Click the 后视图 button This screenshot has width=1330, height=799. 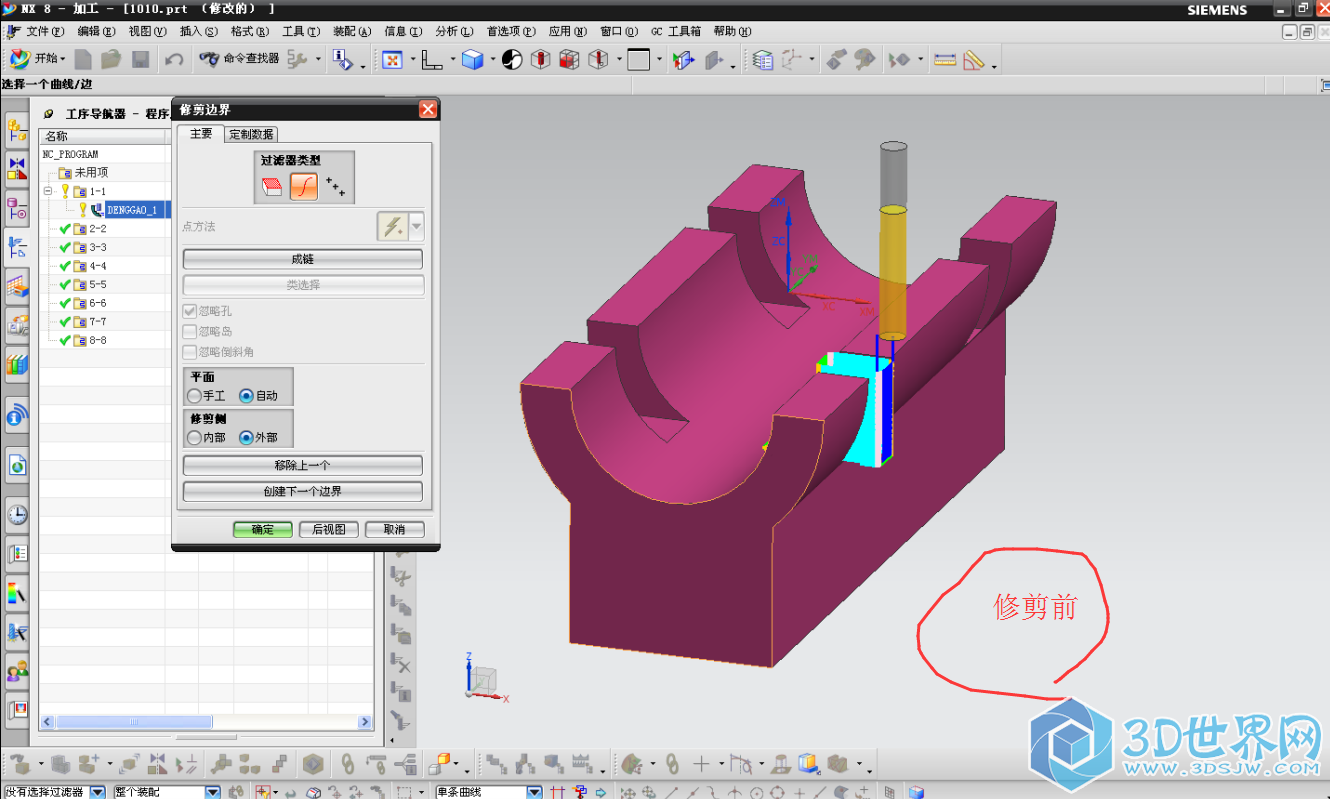[329, 529]
